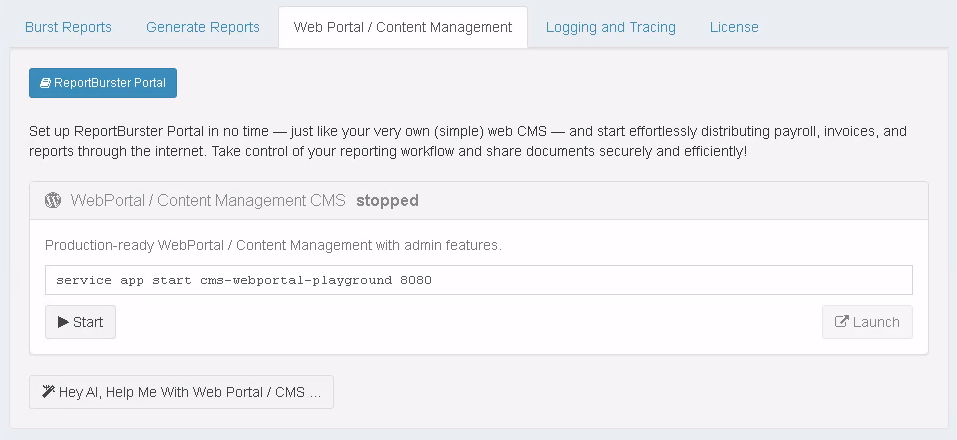Click the "Set up ReportBurster Portal" intro paragraph
Image resolution: width=957 pixels, height=440 pixels.
(468, 141)
